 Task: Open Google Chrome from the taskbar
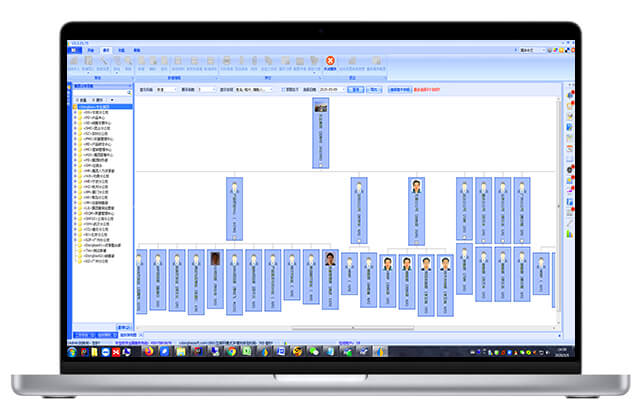pos(232,351)
